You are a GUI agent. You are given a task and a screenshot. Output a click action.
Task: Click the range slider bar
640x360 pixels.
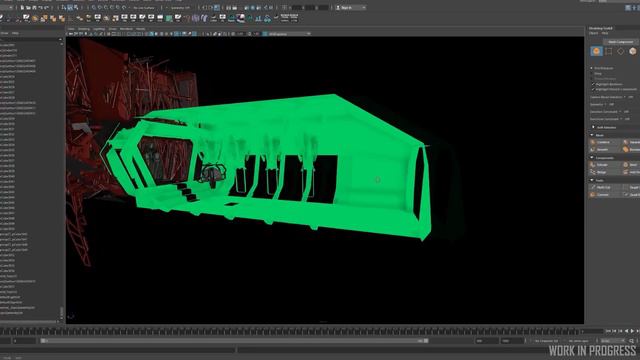point(235,341)
